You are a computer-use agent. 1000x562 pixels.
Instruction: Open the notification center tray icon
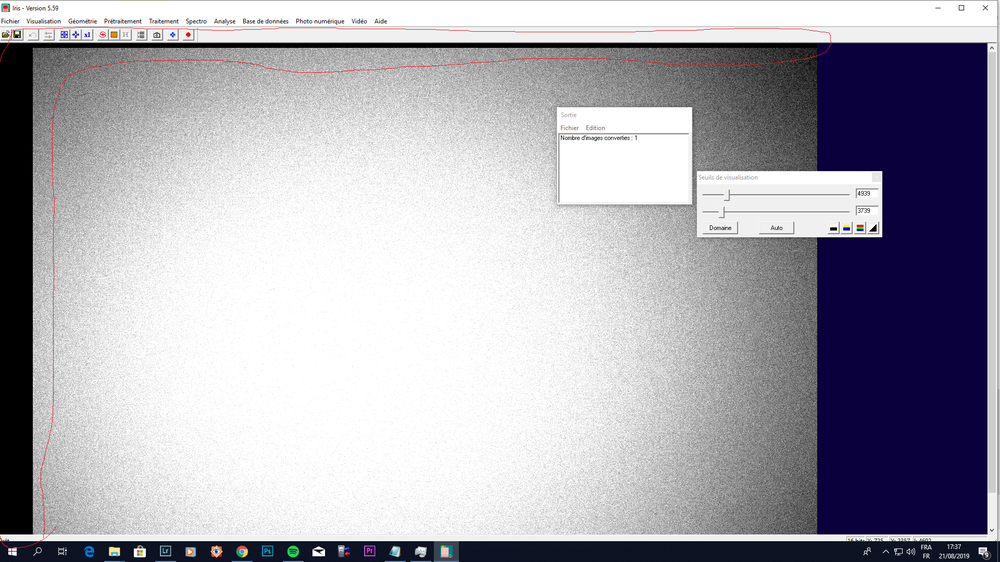click(984, 552)
